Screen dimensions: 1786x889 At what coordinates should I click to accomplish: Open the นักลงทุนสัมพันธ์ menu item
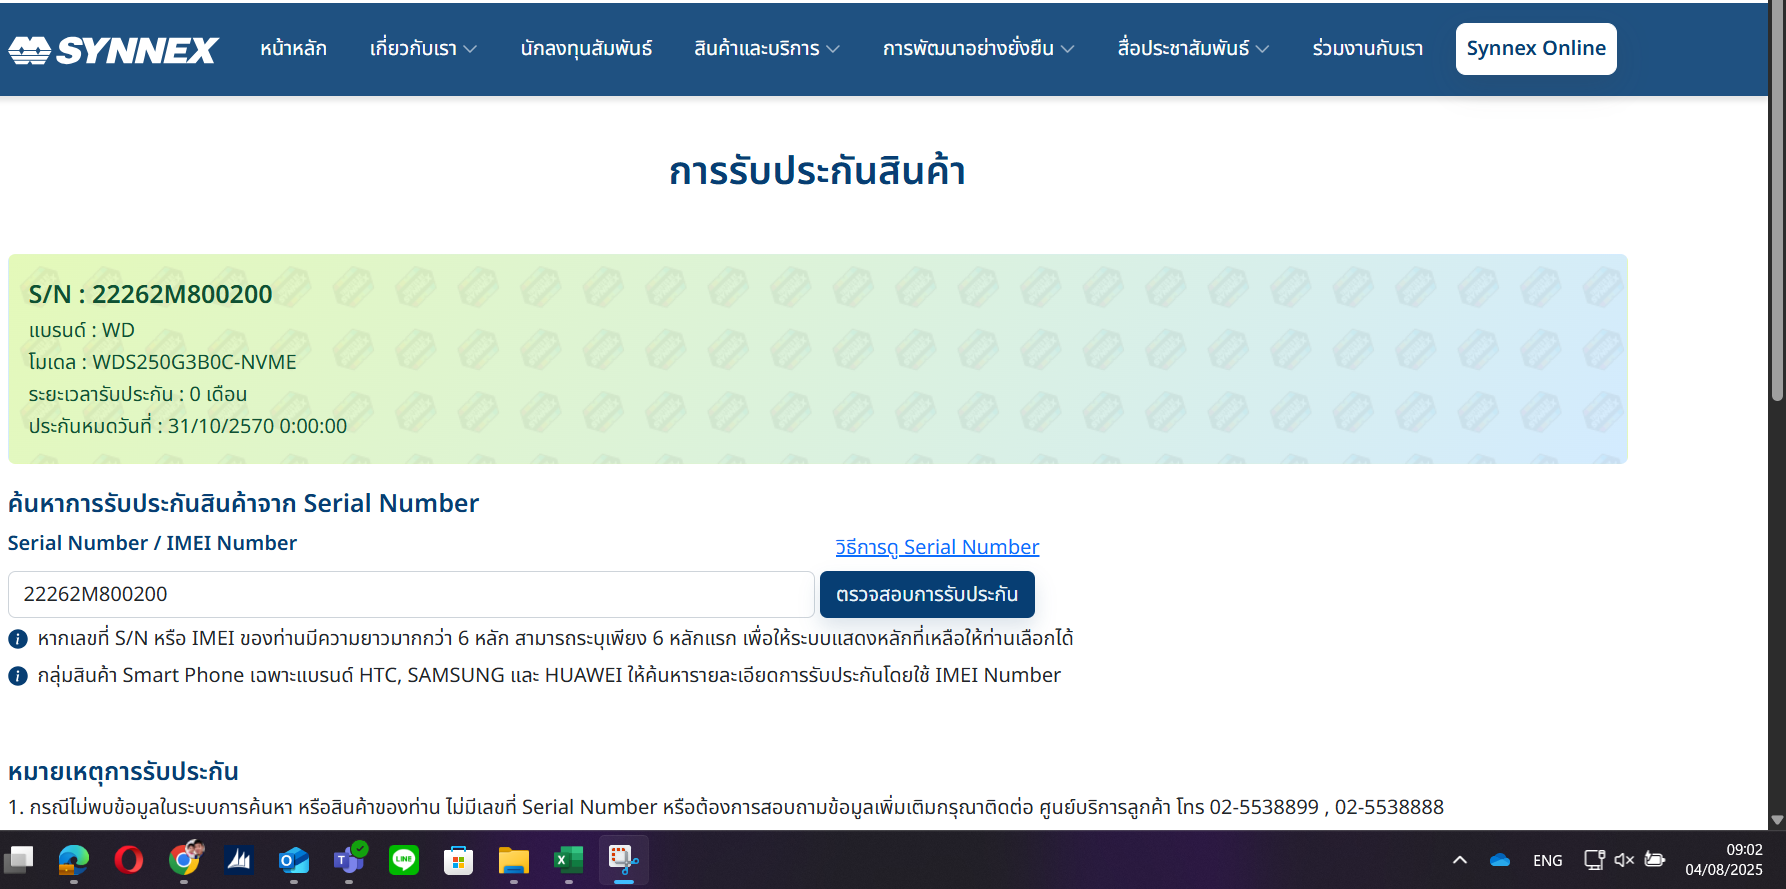pyautogui.click(x=586, y=49)
